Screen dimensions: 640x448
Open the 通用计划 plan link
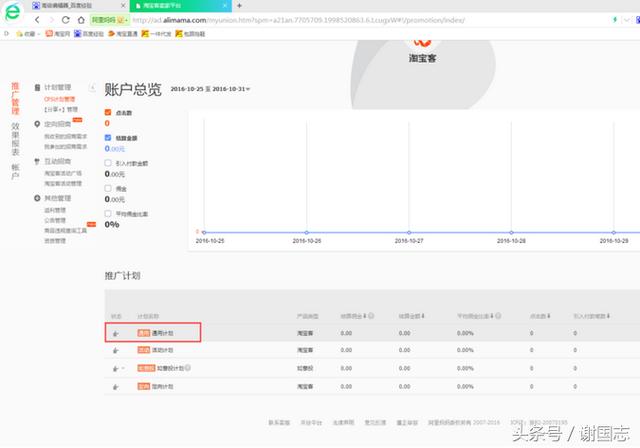point(162,333)
